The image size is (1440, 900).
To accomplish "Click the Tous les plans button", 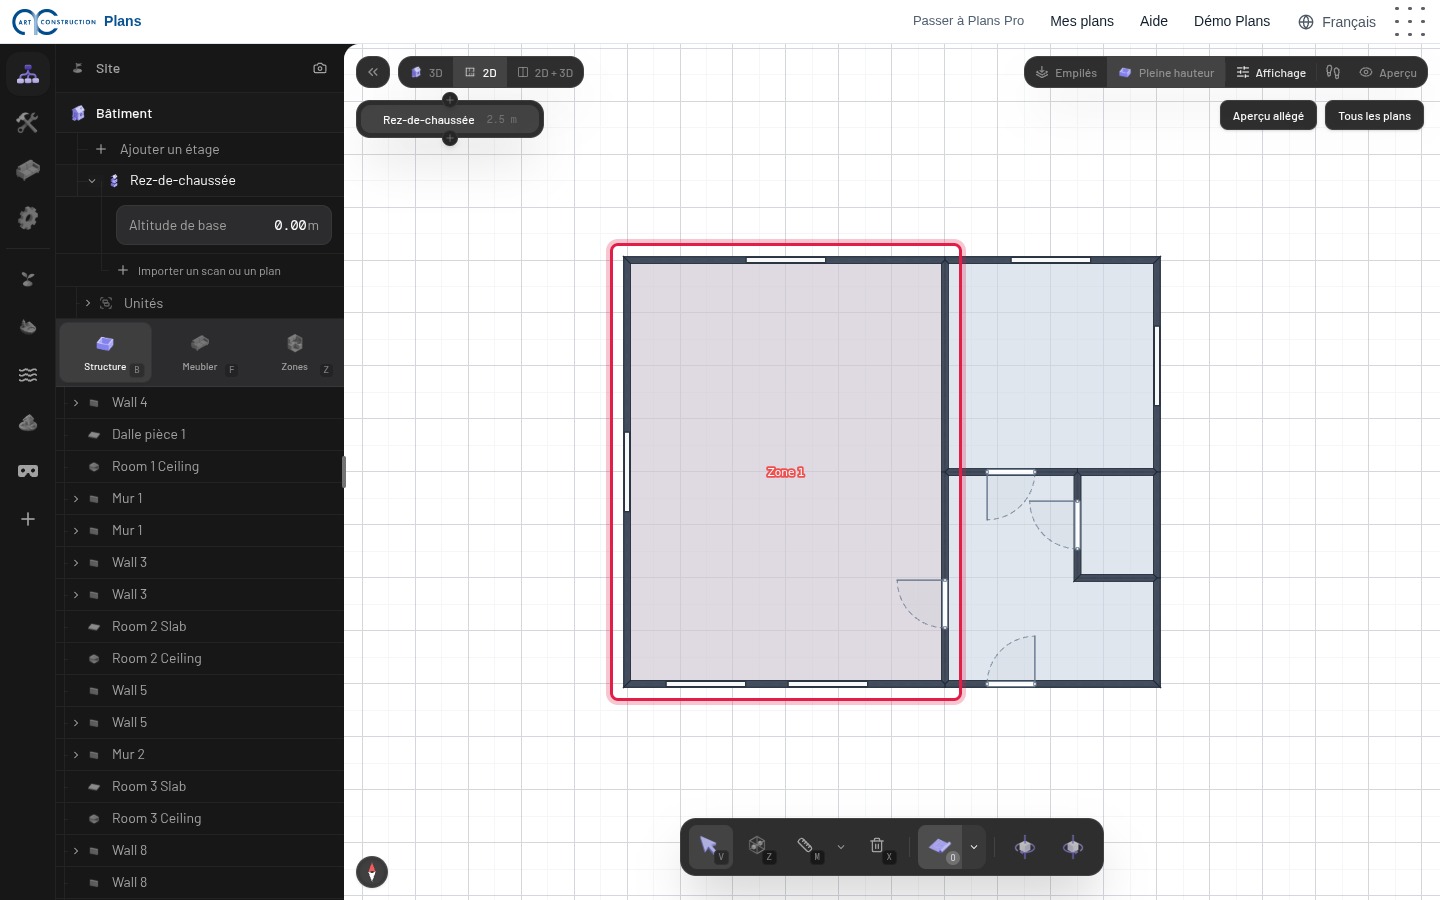I will [x=1374, y=116].
